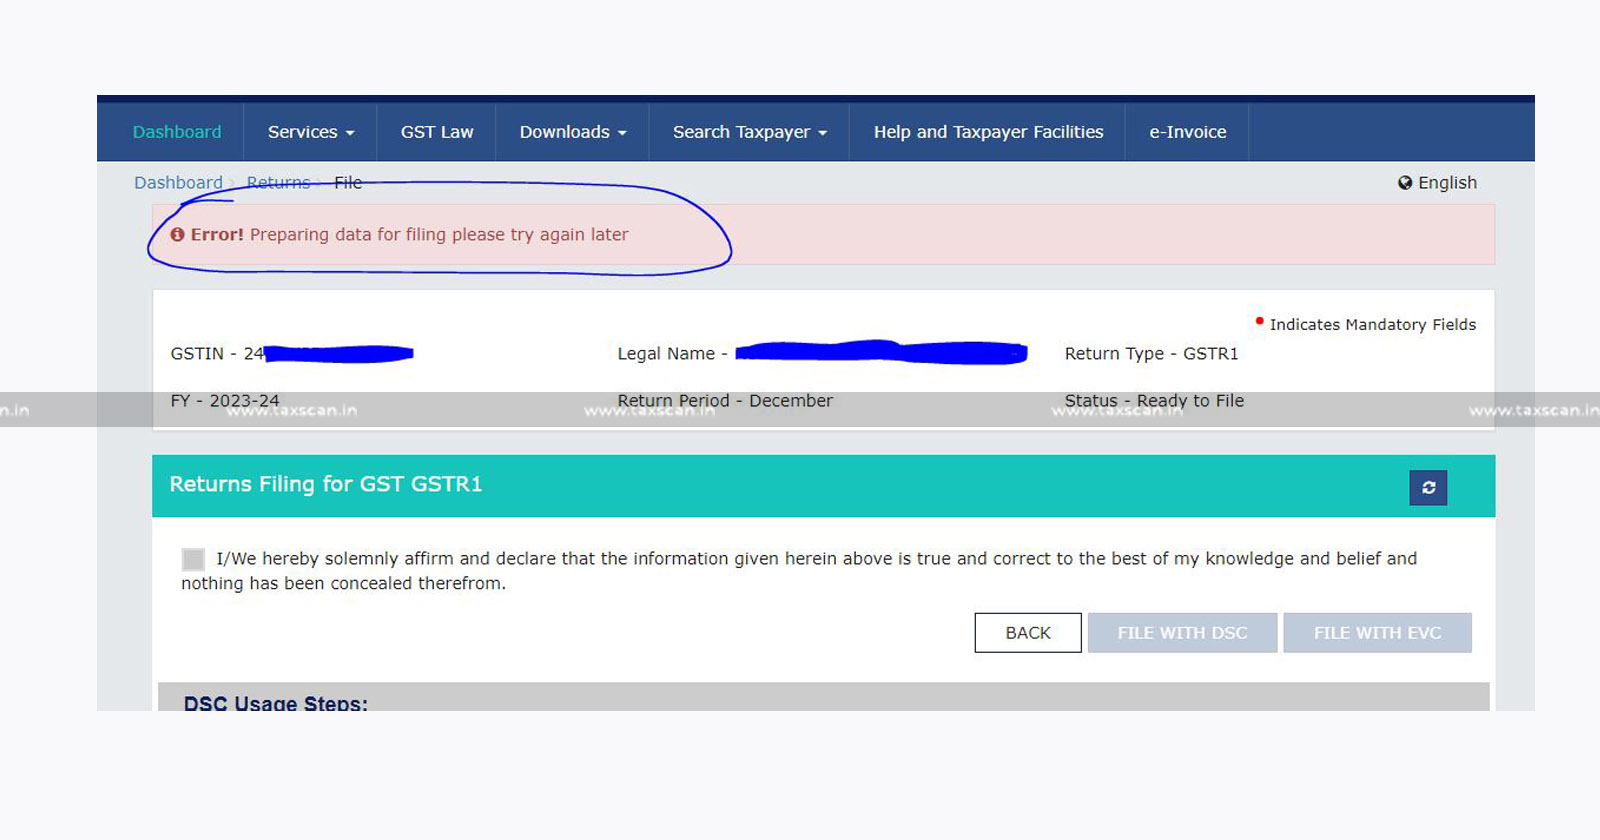The image size is (1600, 840).
Task: Click the red mandatory fields indicator dot
Action: tap(1259, 321)
